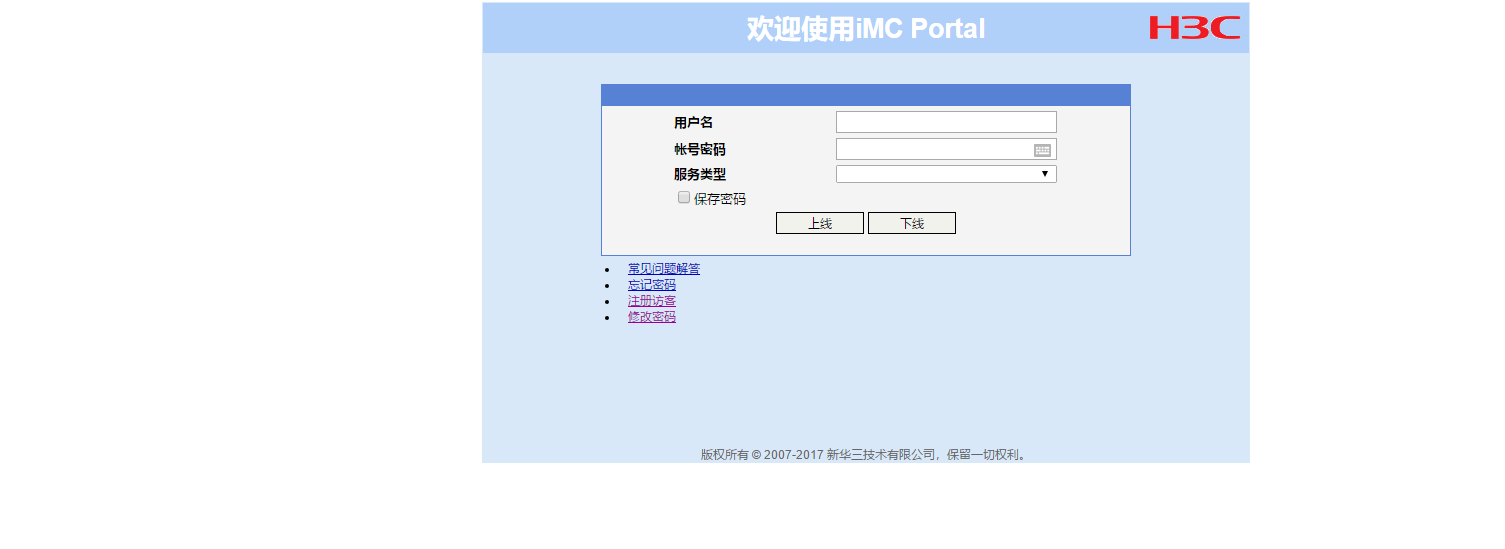Click the 欢迎使用iMC Portal heading
The height and width of the screenshot is (549, 1505).
(x=866, y=29)
